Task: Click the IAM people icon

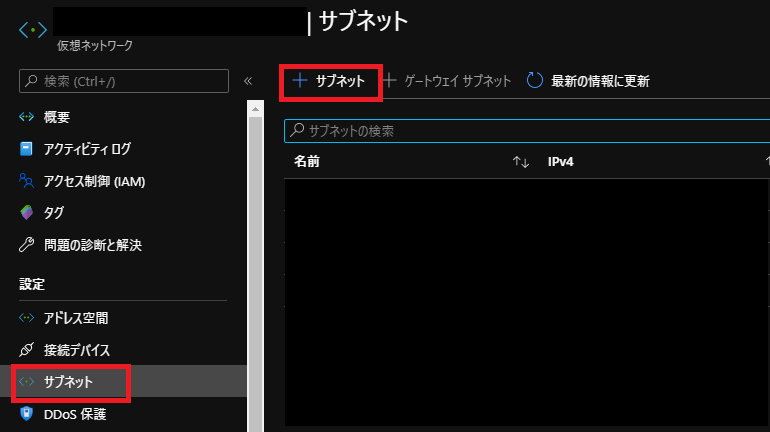Action: pyautogui.click(x=27, y=181)
